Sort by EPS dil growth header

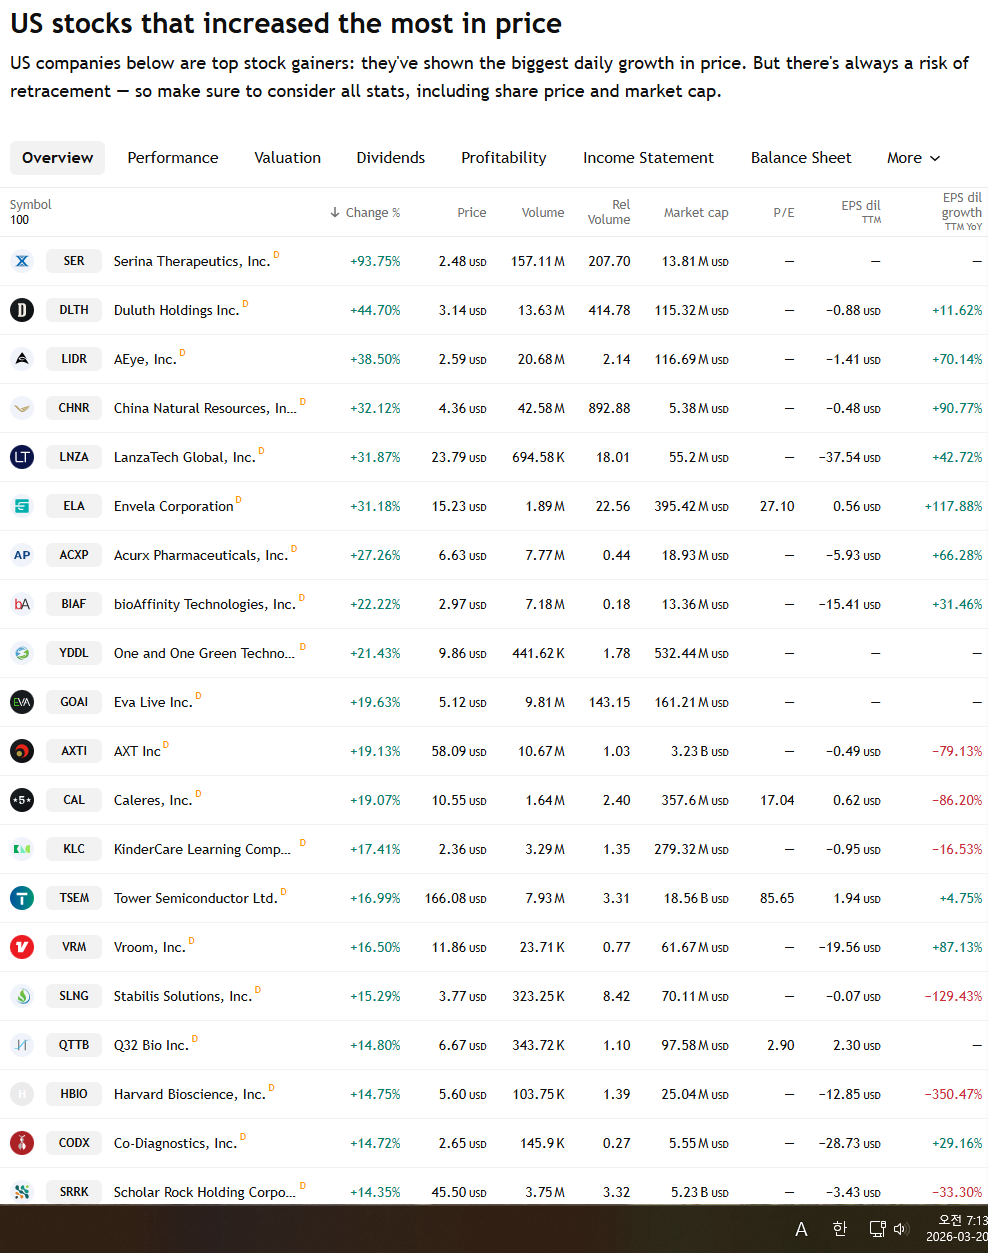[962, 211]
